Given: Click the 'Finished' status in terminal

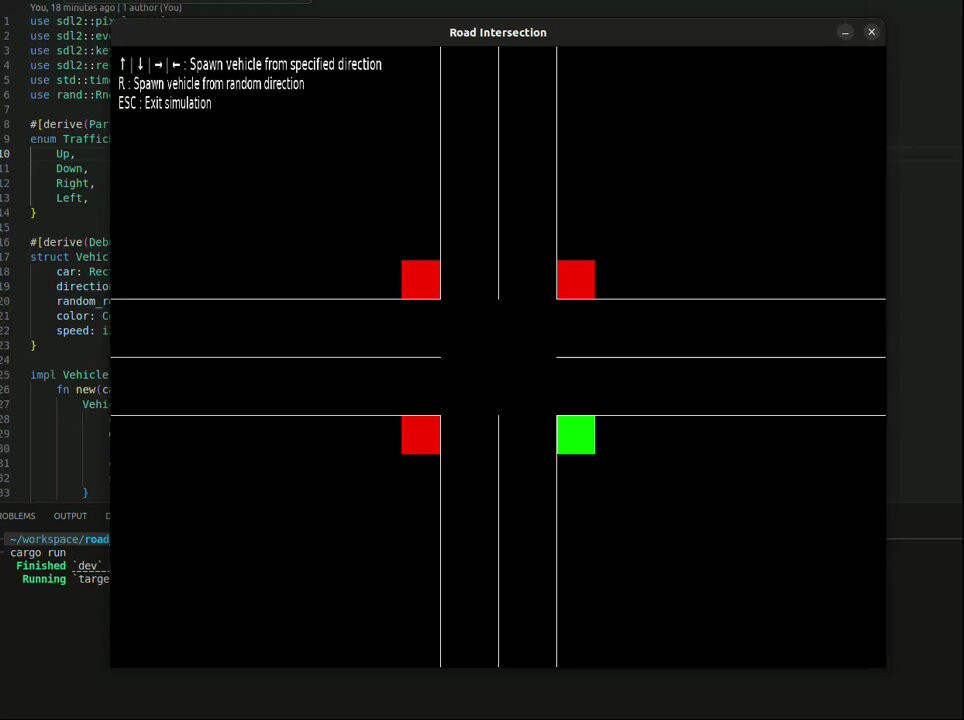Looking at the screenshot, I should [x=41, y=566].
